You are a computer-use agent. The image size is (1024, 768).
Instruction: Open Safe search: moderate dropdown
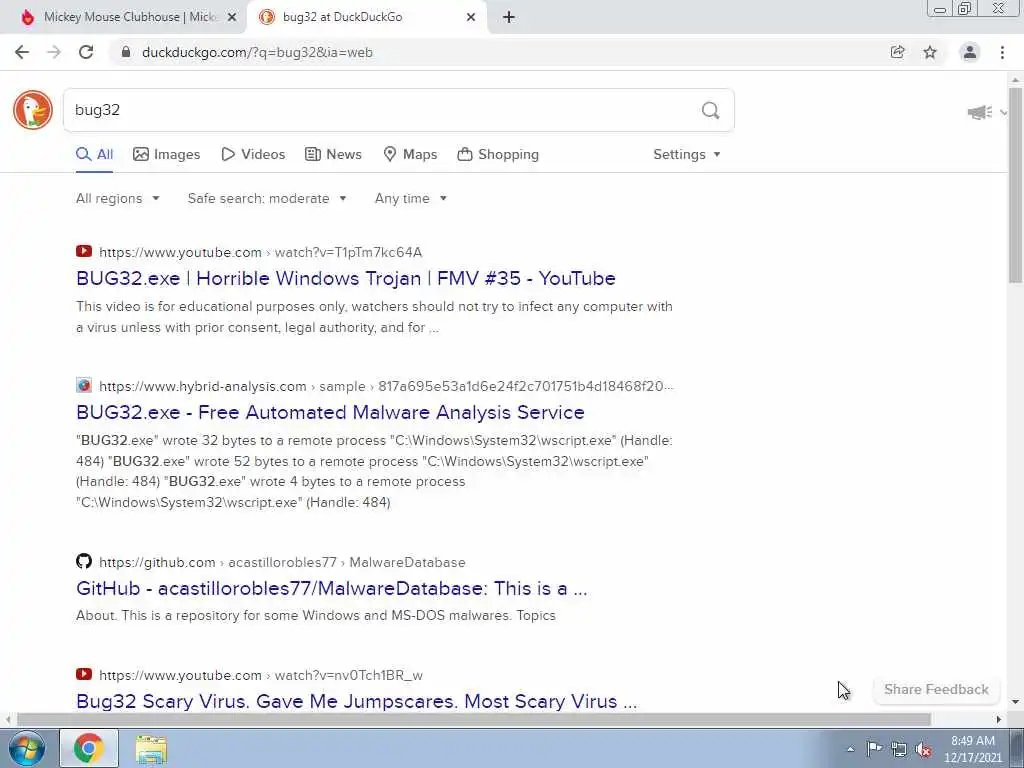coord(266,199)
